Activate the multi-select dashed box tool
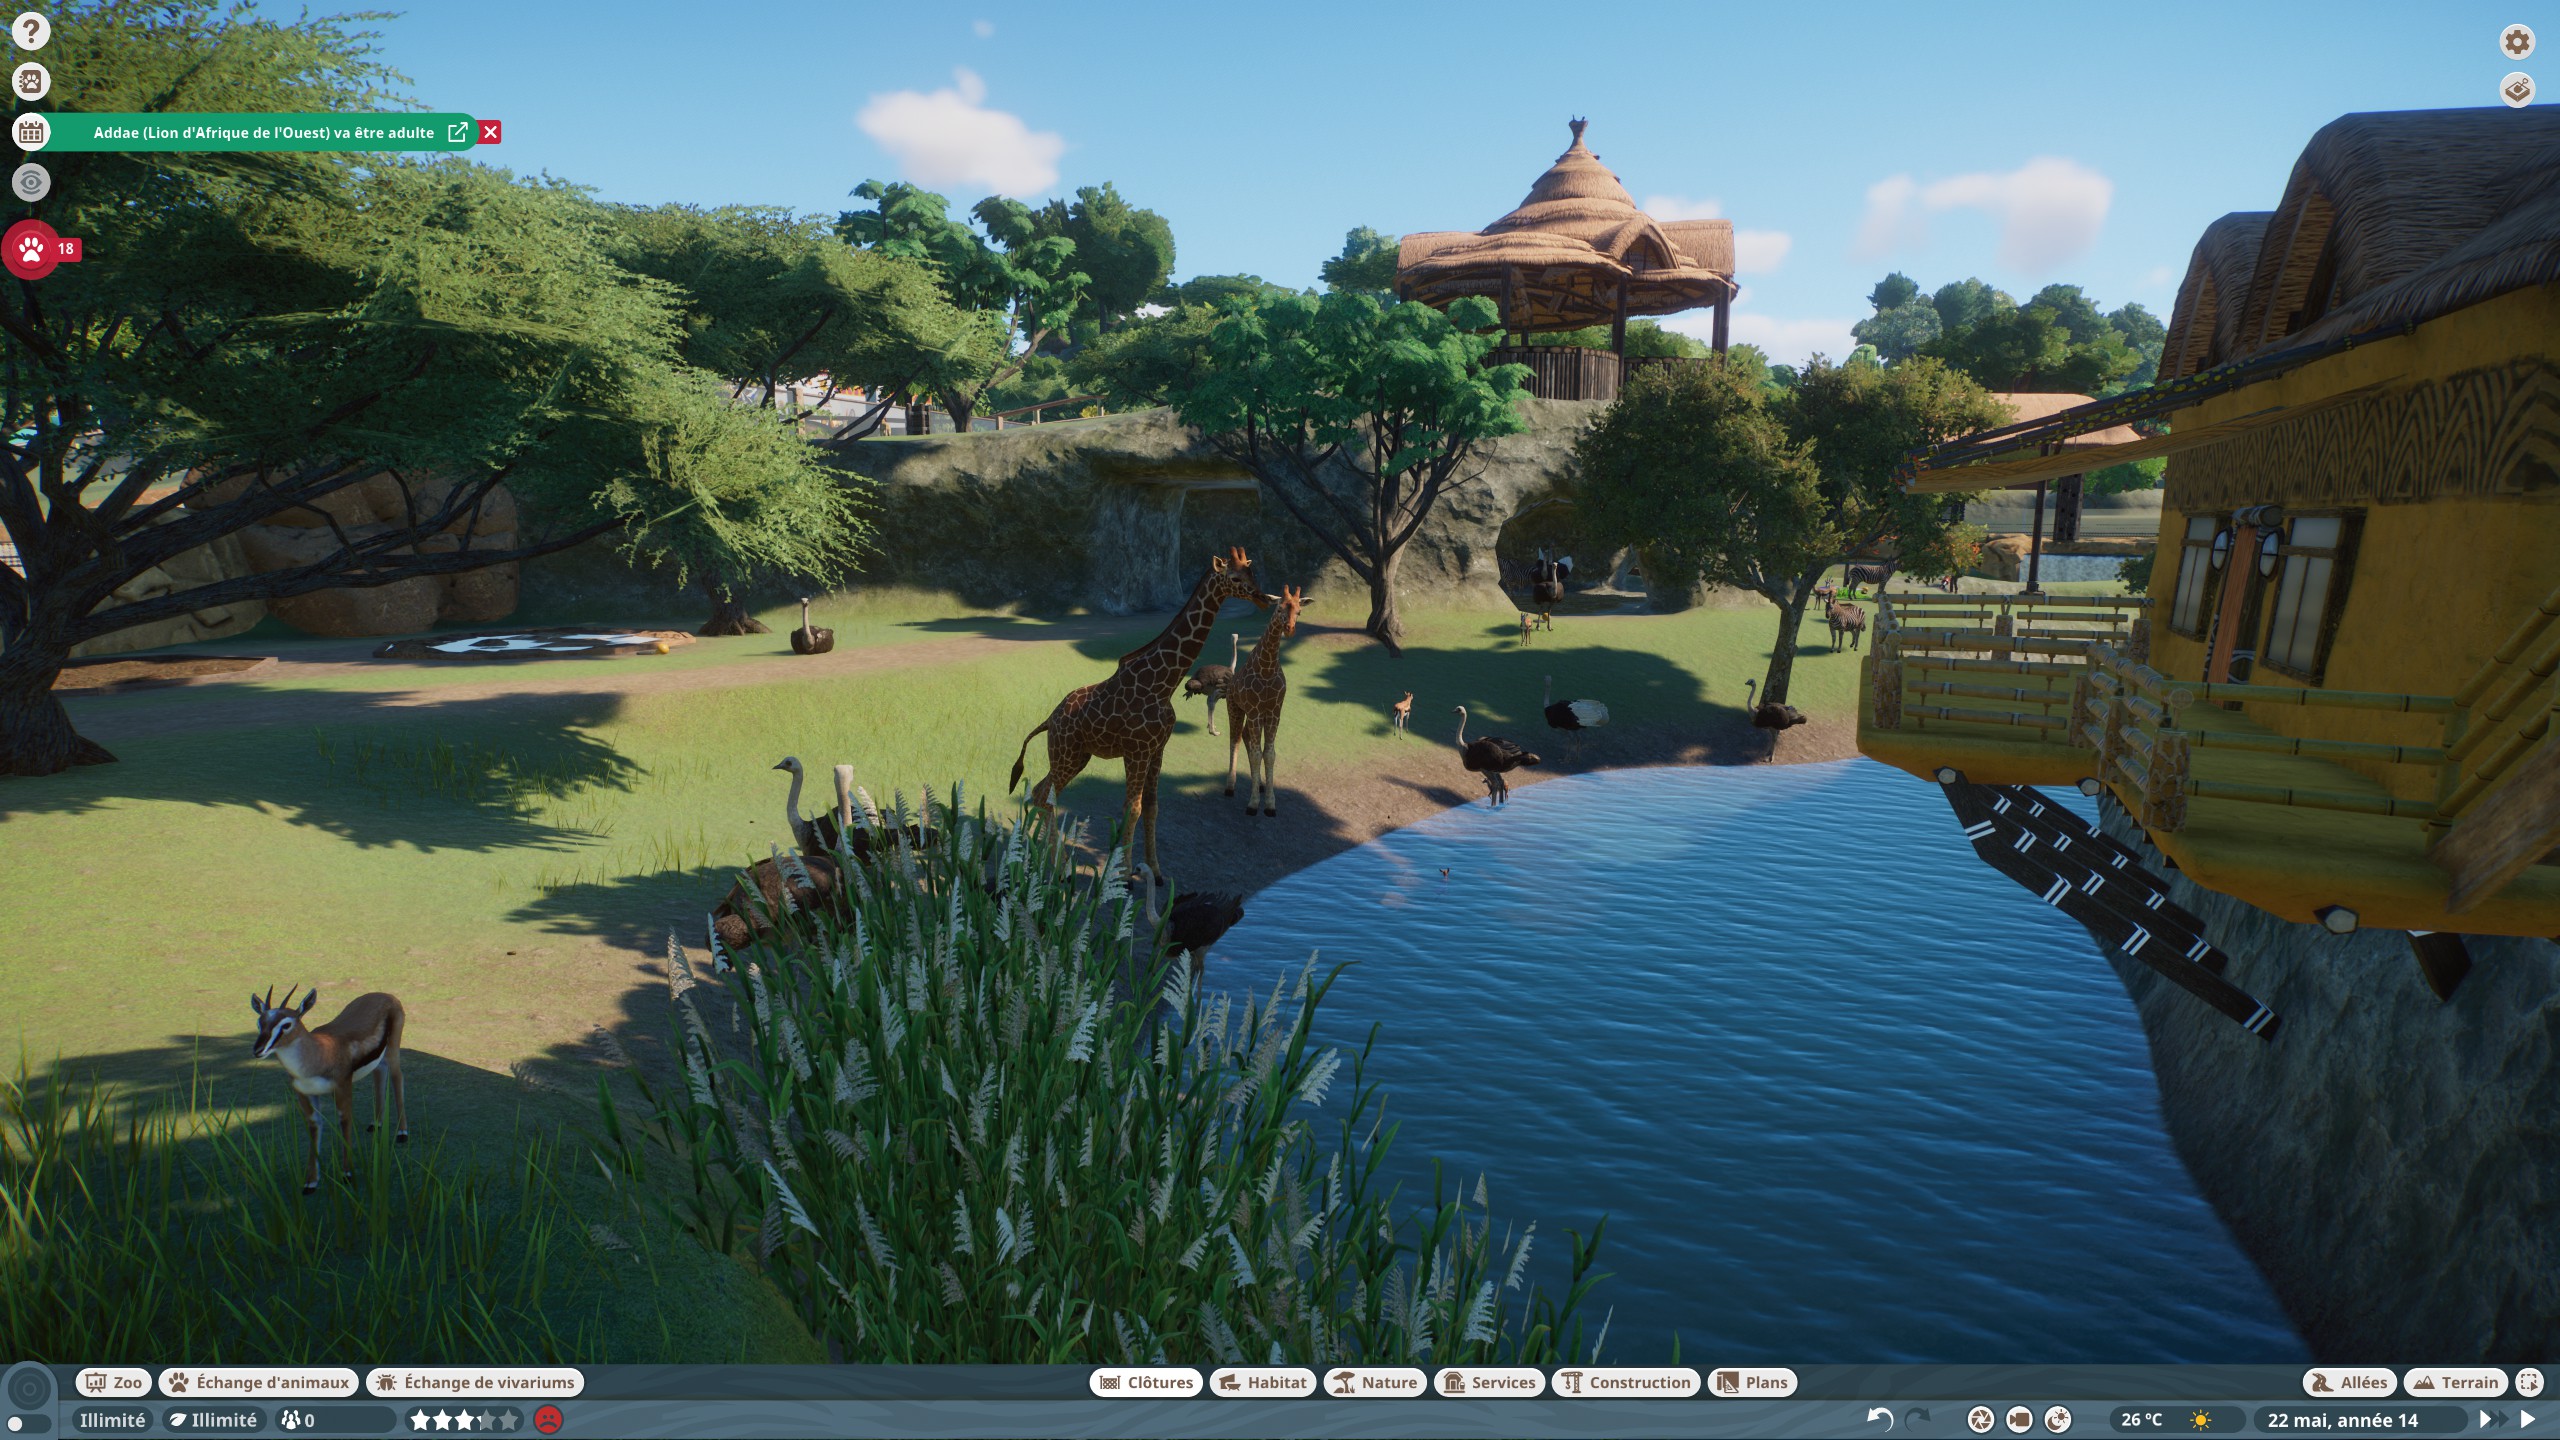Screen dimensions: 2560x1440 (x=2530, y=1382)
